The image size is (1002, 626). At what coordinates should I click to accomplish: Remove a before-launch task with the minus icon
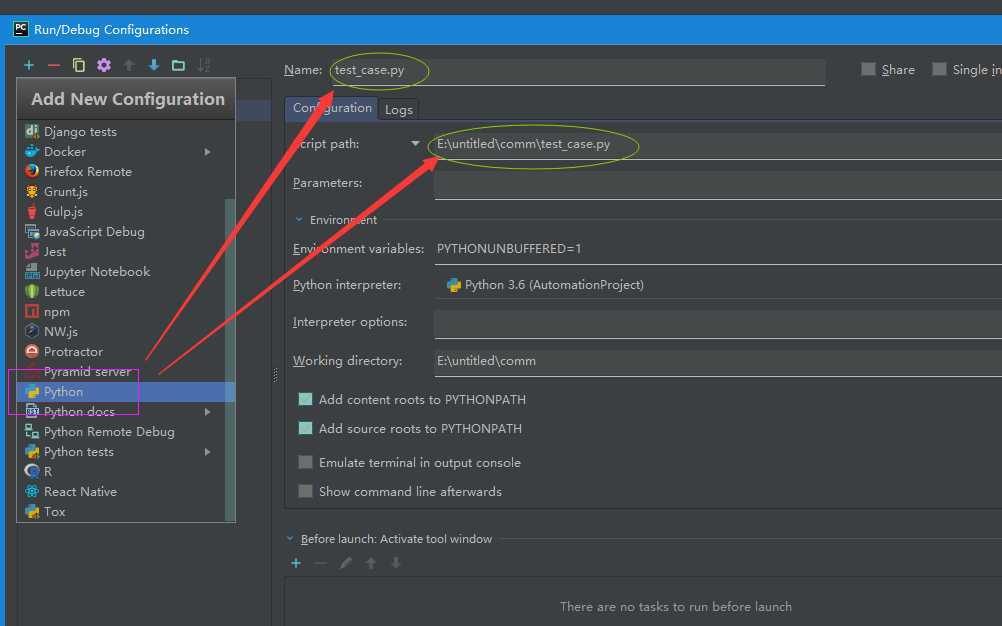tap(321, 563)
